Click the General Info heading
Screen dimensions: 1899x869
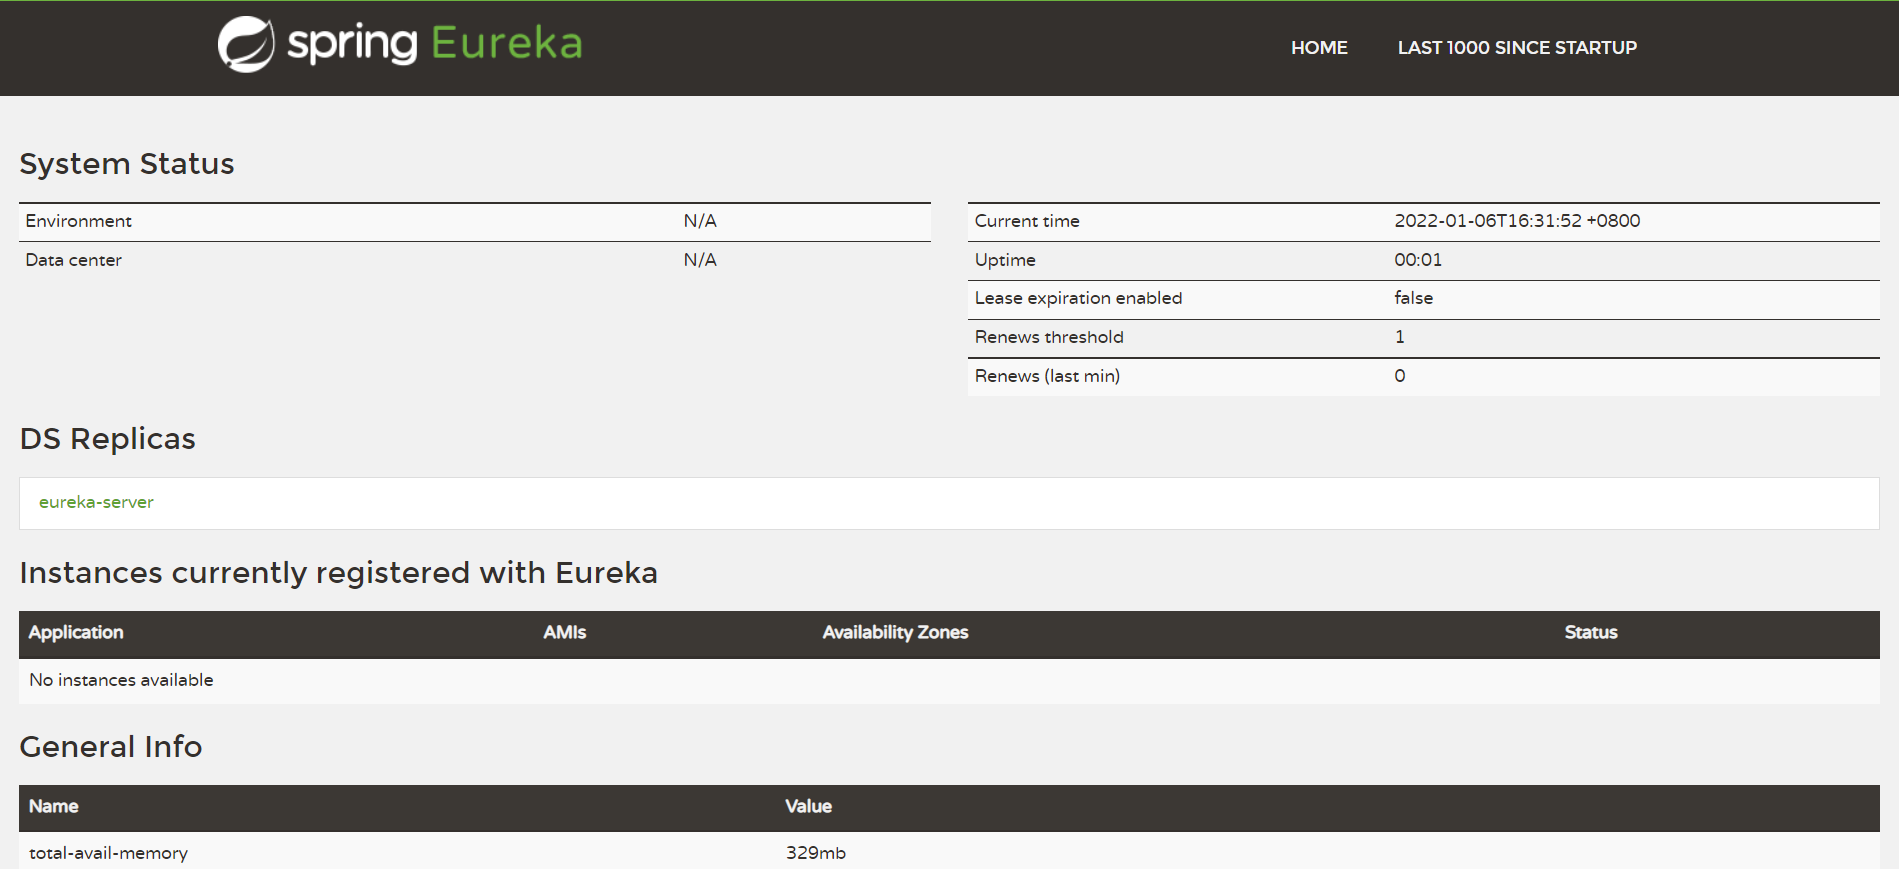(111, 747)
